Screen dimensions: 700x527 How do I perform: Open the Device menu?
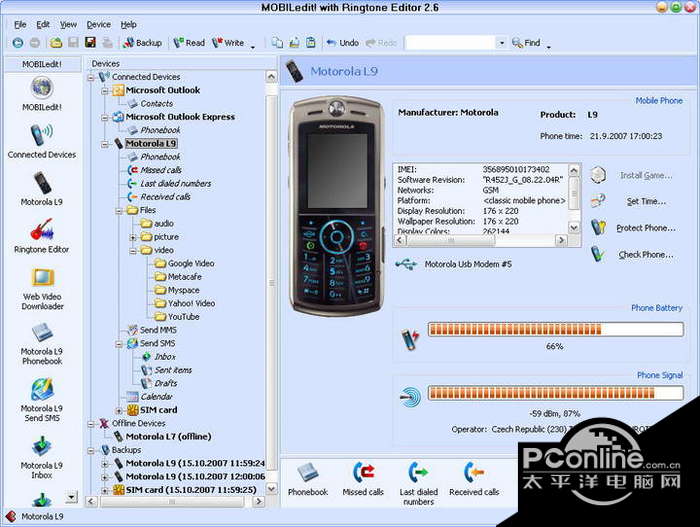99,25
